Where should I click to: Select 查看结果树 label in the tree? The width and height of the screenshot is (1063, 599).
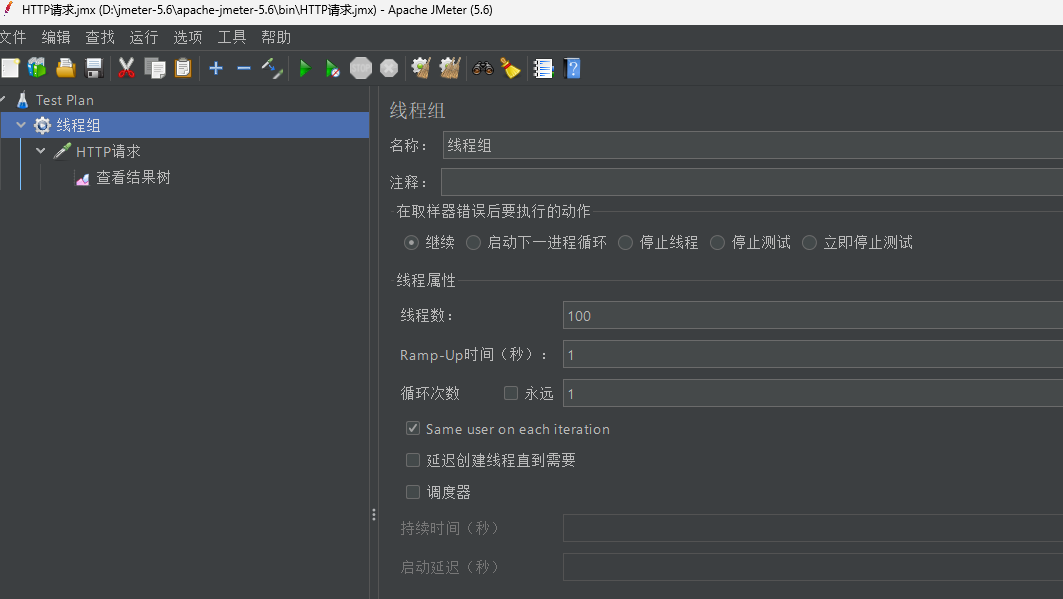[x=133, y=178]
